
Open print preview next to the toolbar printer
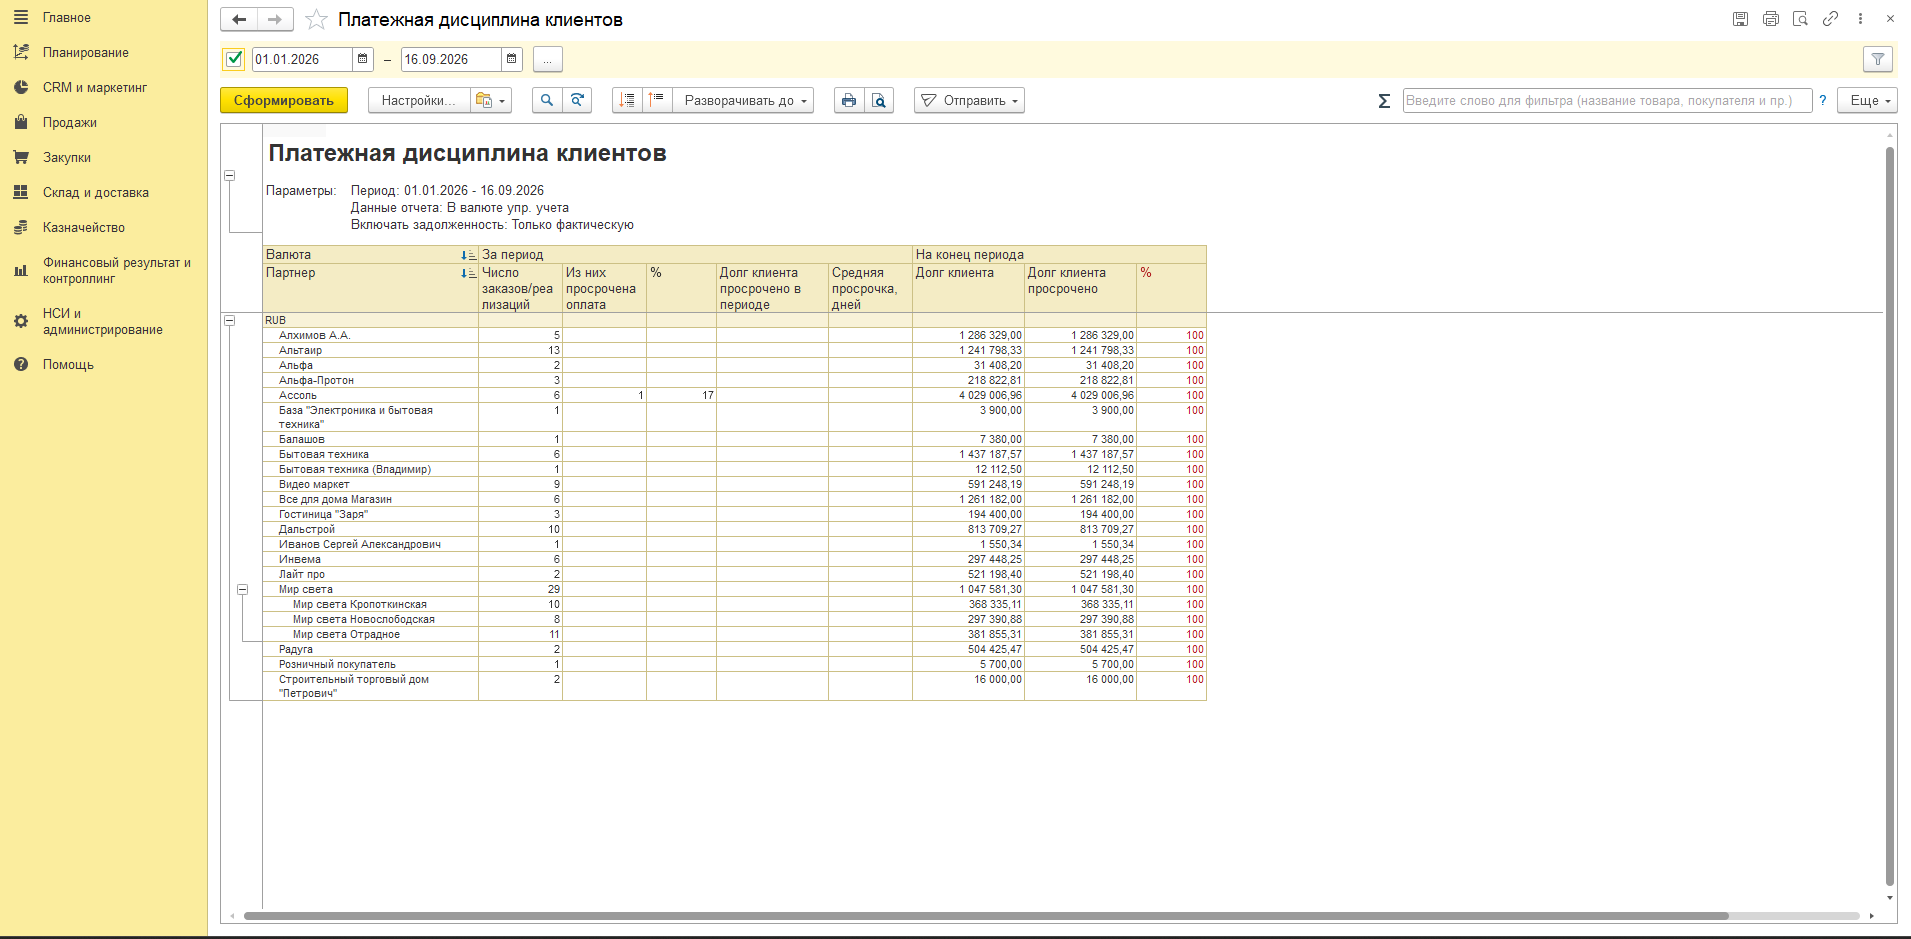point(879,100)
